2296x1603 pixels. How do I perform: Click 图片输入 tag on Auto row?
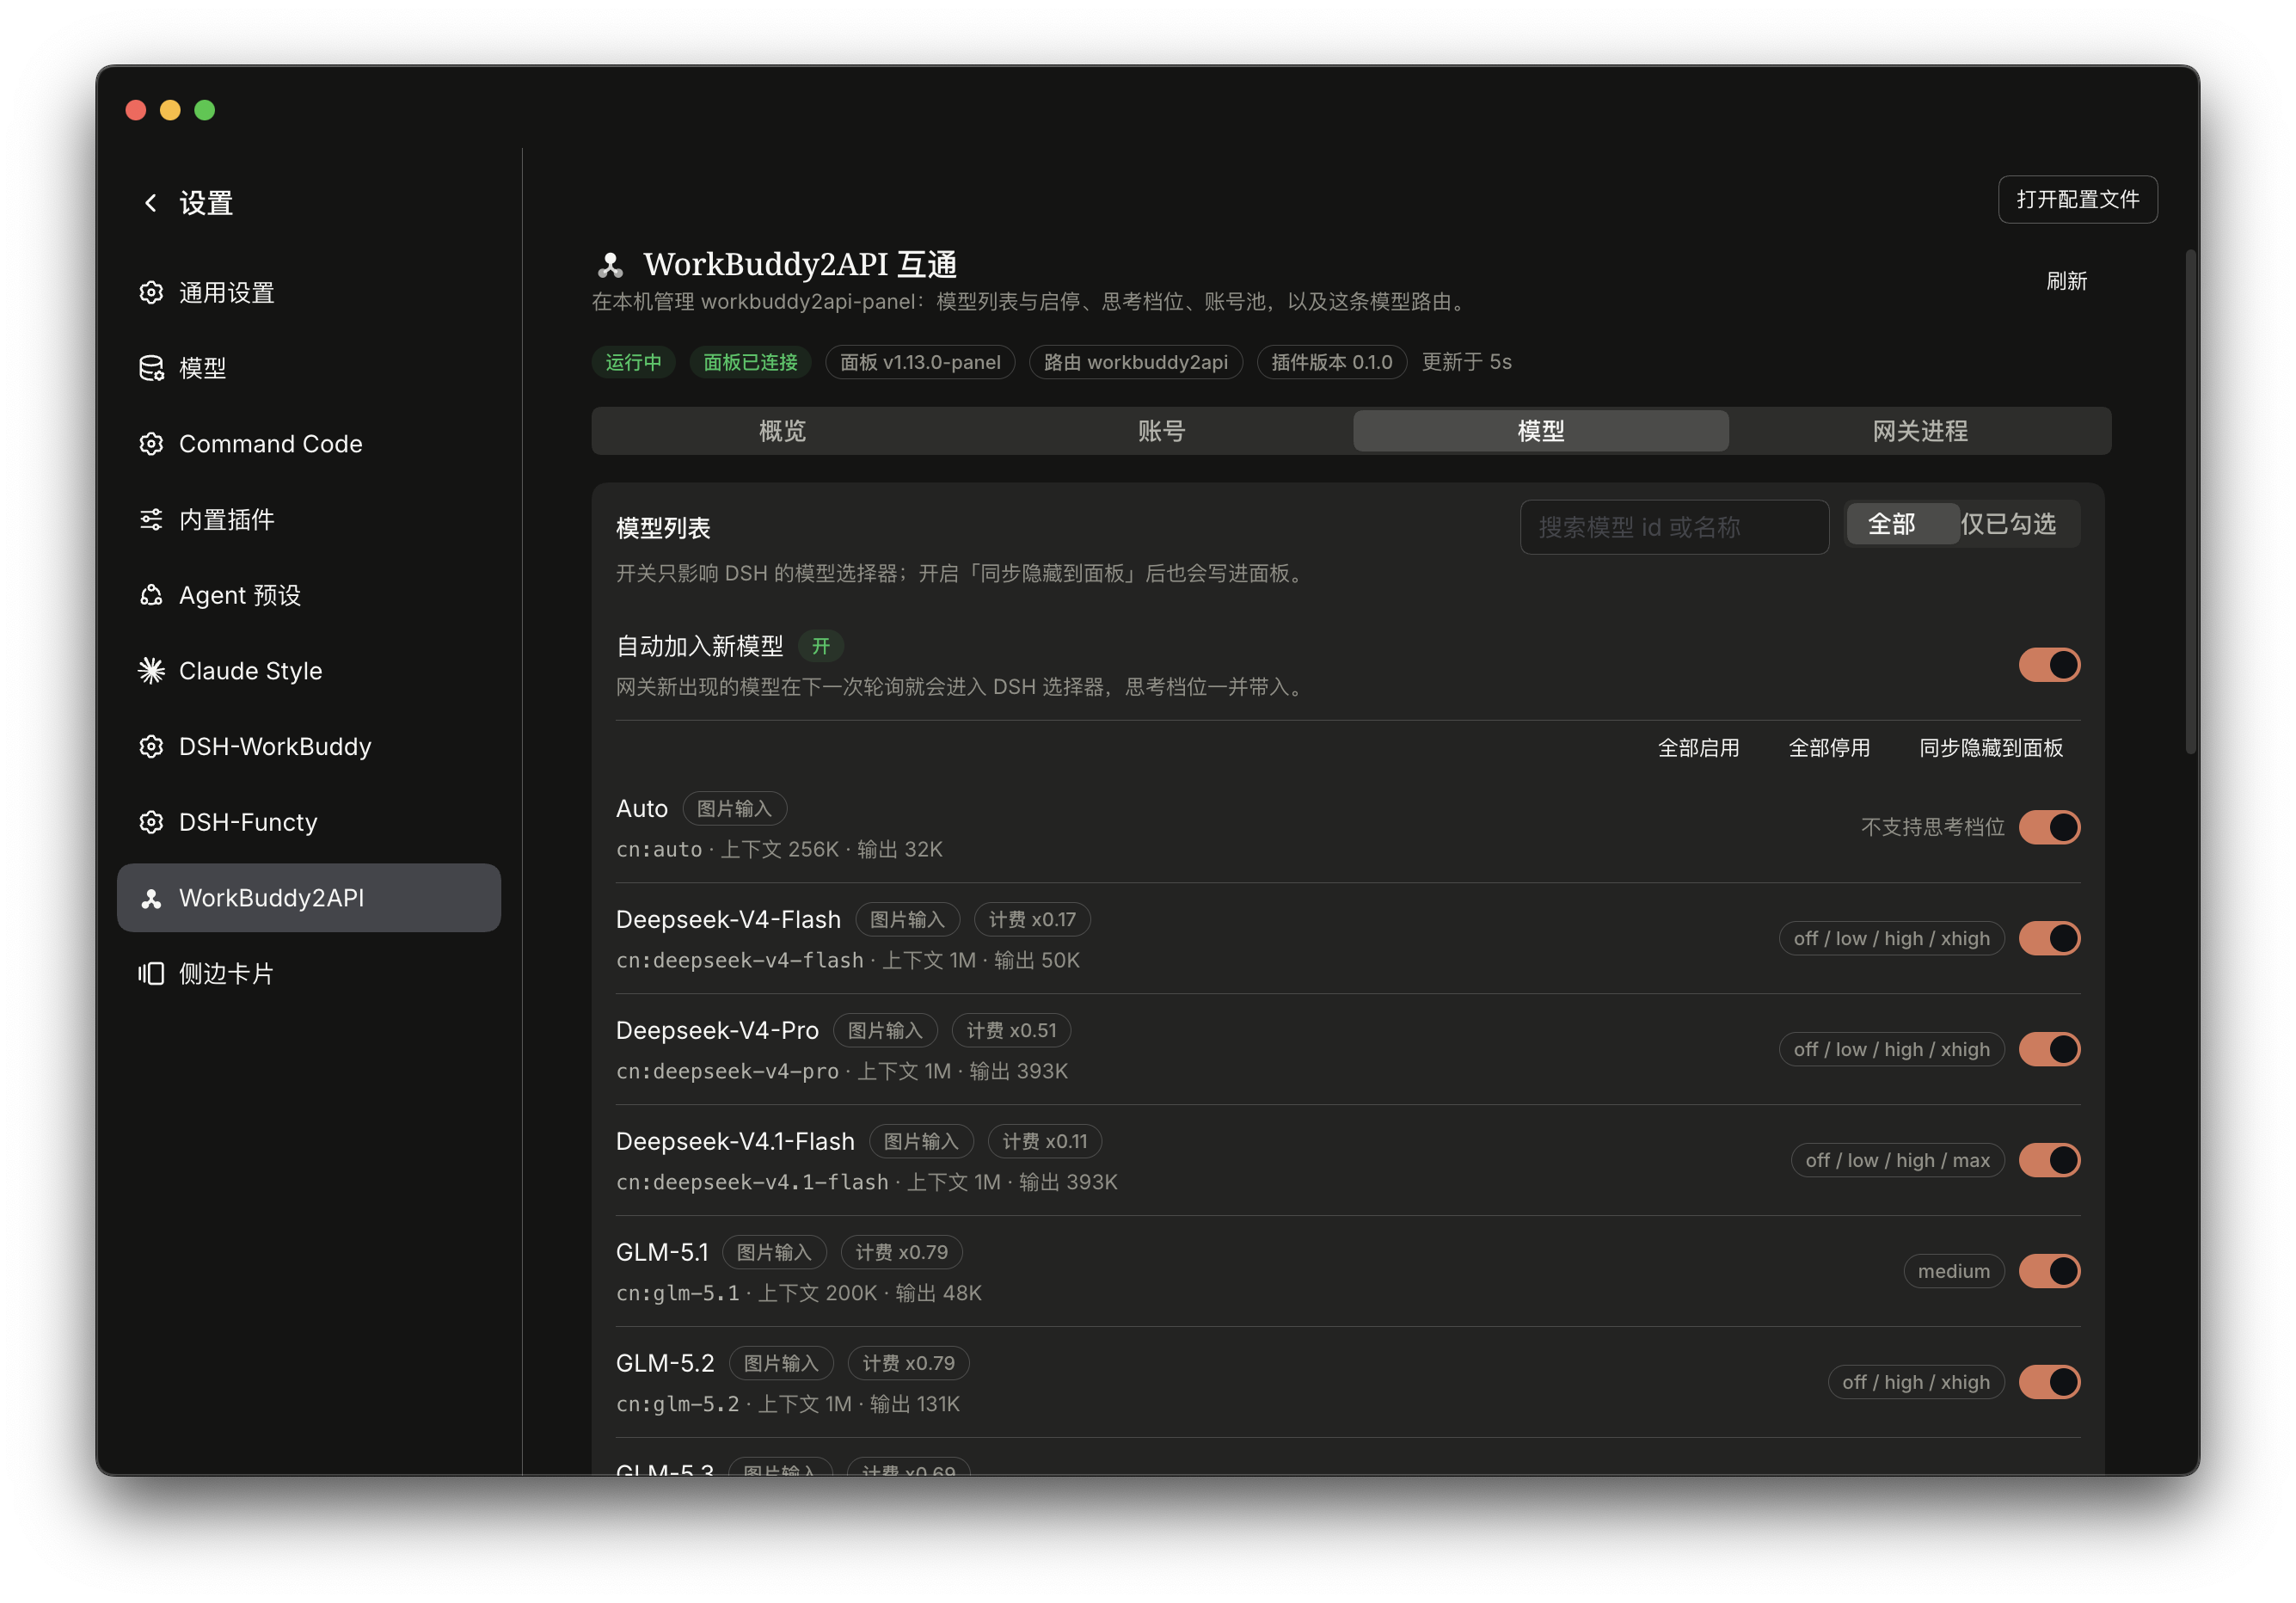click(734, 808)
